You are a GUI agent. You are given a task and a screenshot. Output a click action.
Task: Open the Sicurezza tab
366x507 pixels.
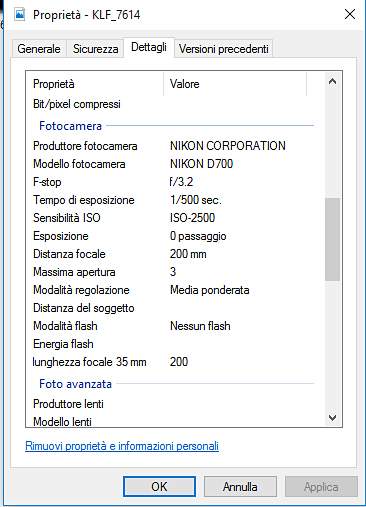click(x=95, y=49)
